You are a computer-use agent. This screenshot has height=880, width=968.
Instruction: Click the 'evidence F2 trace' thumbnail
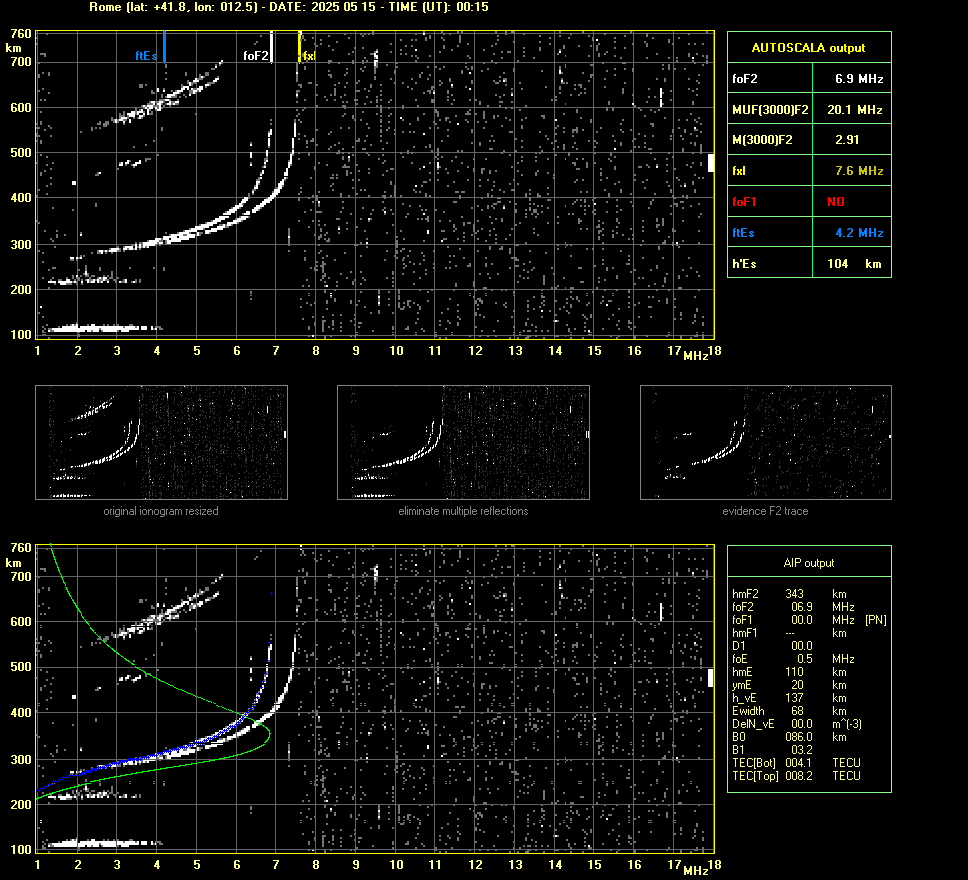point(766,442)
